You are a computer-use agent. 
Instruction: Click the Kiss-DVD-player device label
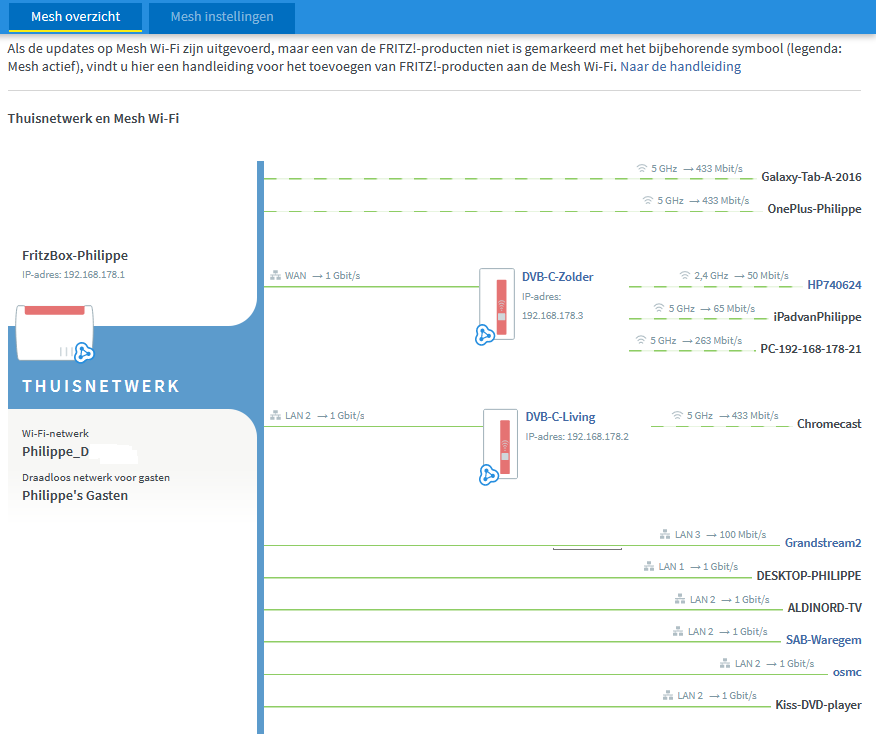coord(818,705)
